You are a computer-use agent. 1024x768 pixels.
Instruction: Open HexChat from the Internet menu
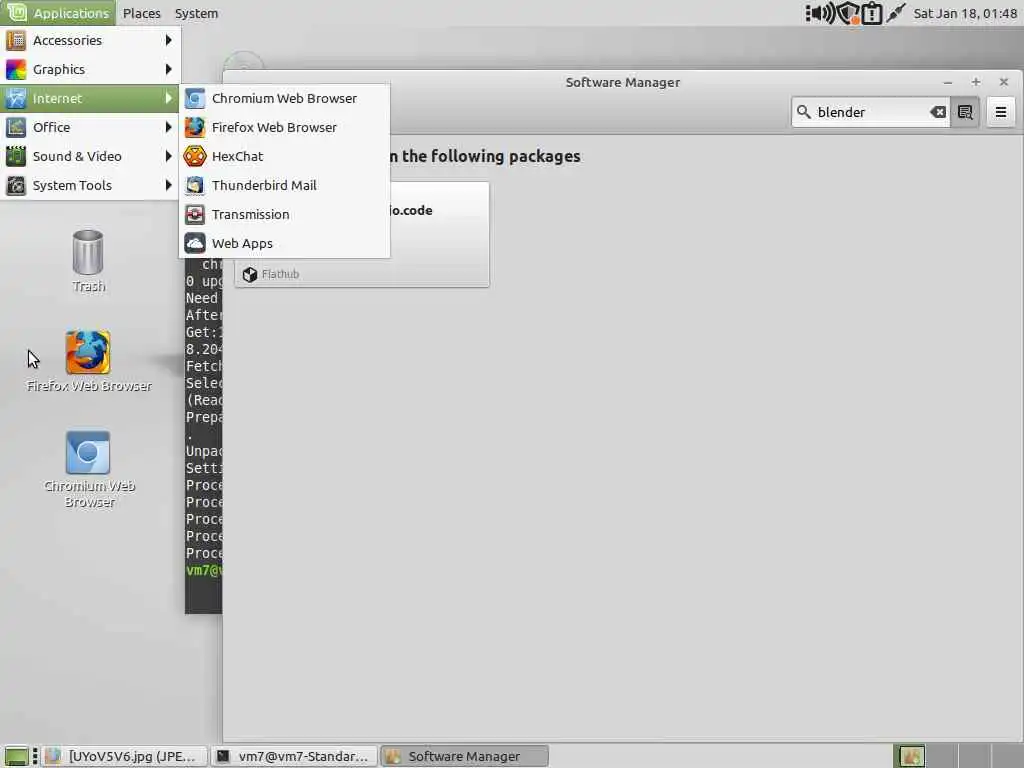(285, 157)
